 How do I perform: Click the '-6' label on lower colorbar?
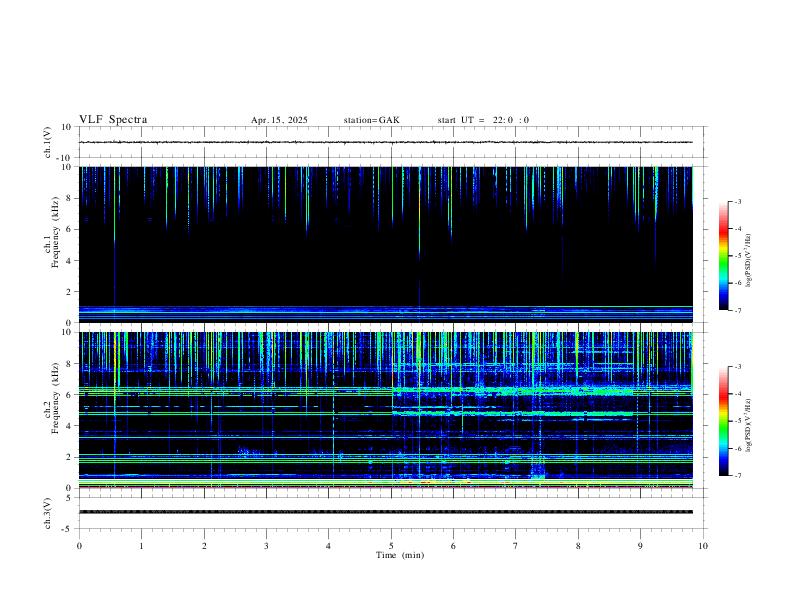pyautogui.click(x=737, y=448)
